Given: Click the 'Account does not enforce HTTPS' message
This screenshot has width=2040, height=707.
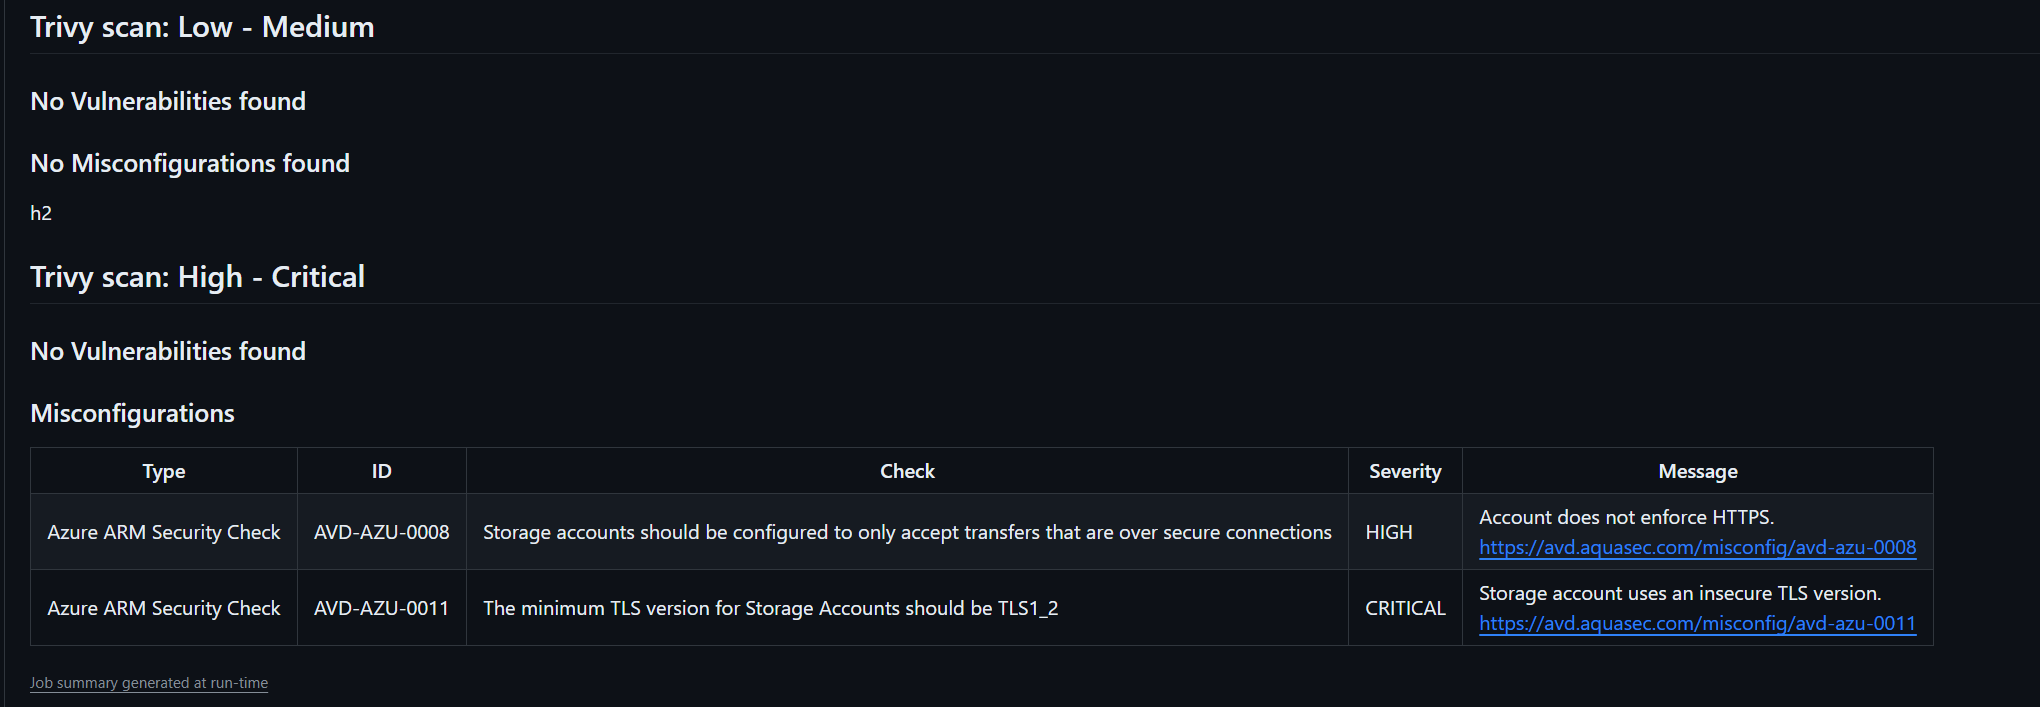Looking at the screenshot, I should [1626, 517].
